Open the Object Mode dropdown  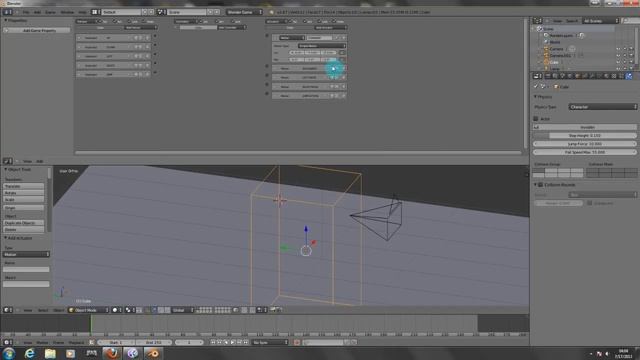click(x=89, y=310)
